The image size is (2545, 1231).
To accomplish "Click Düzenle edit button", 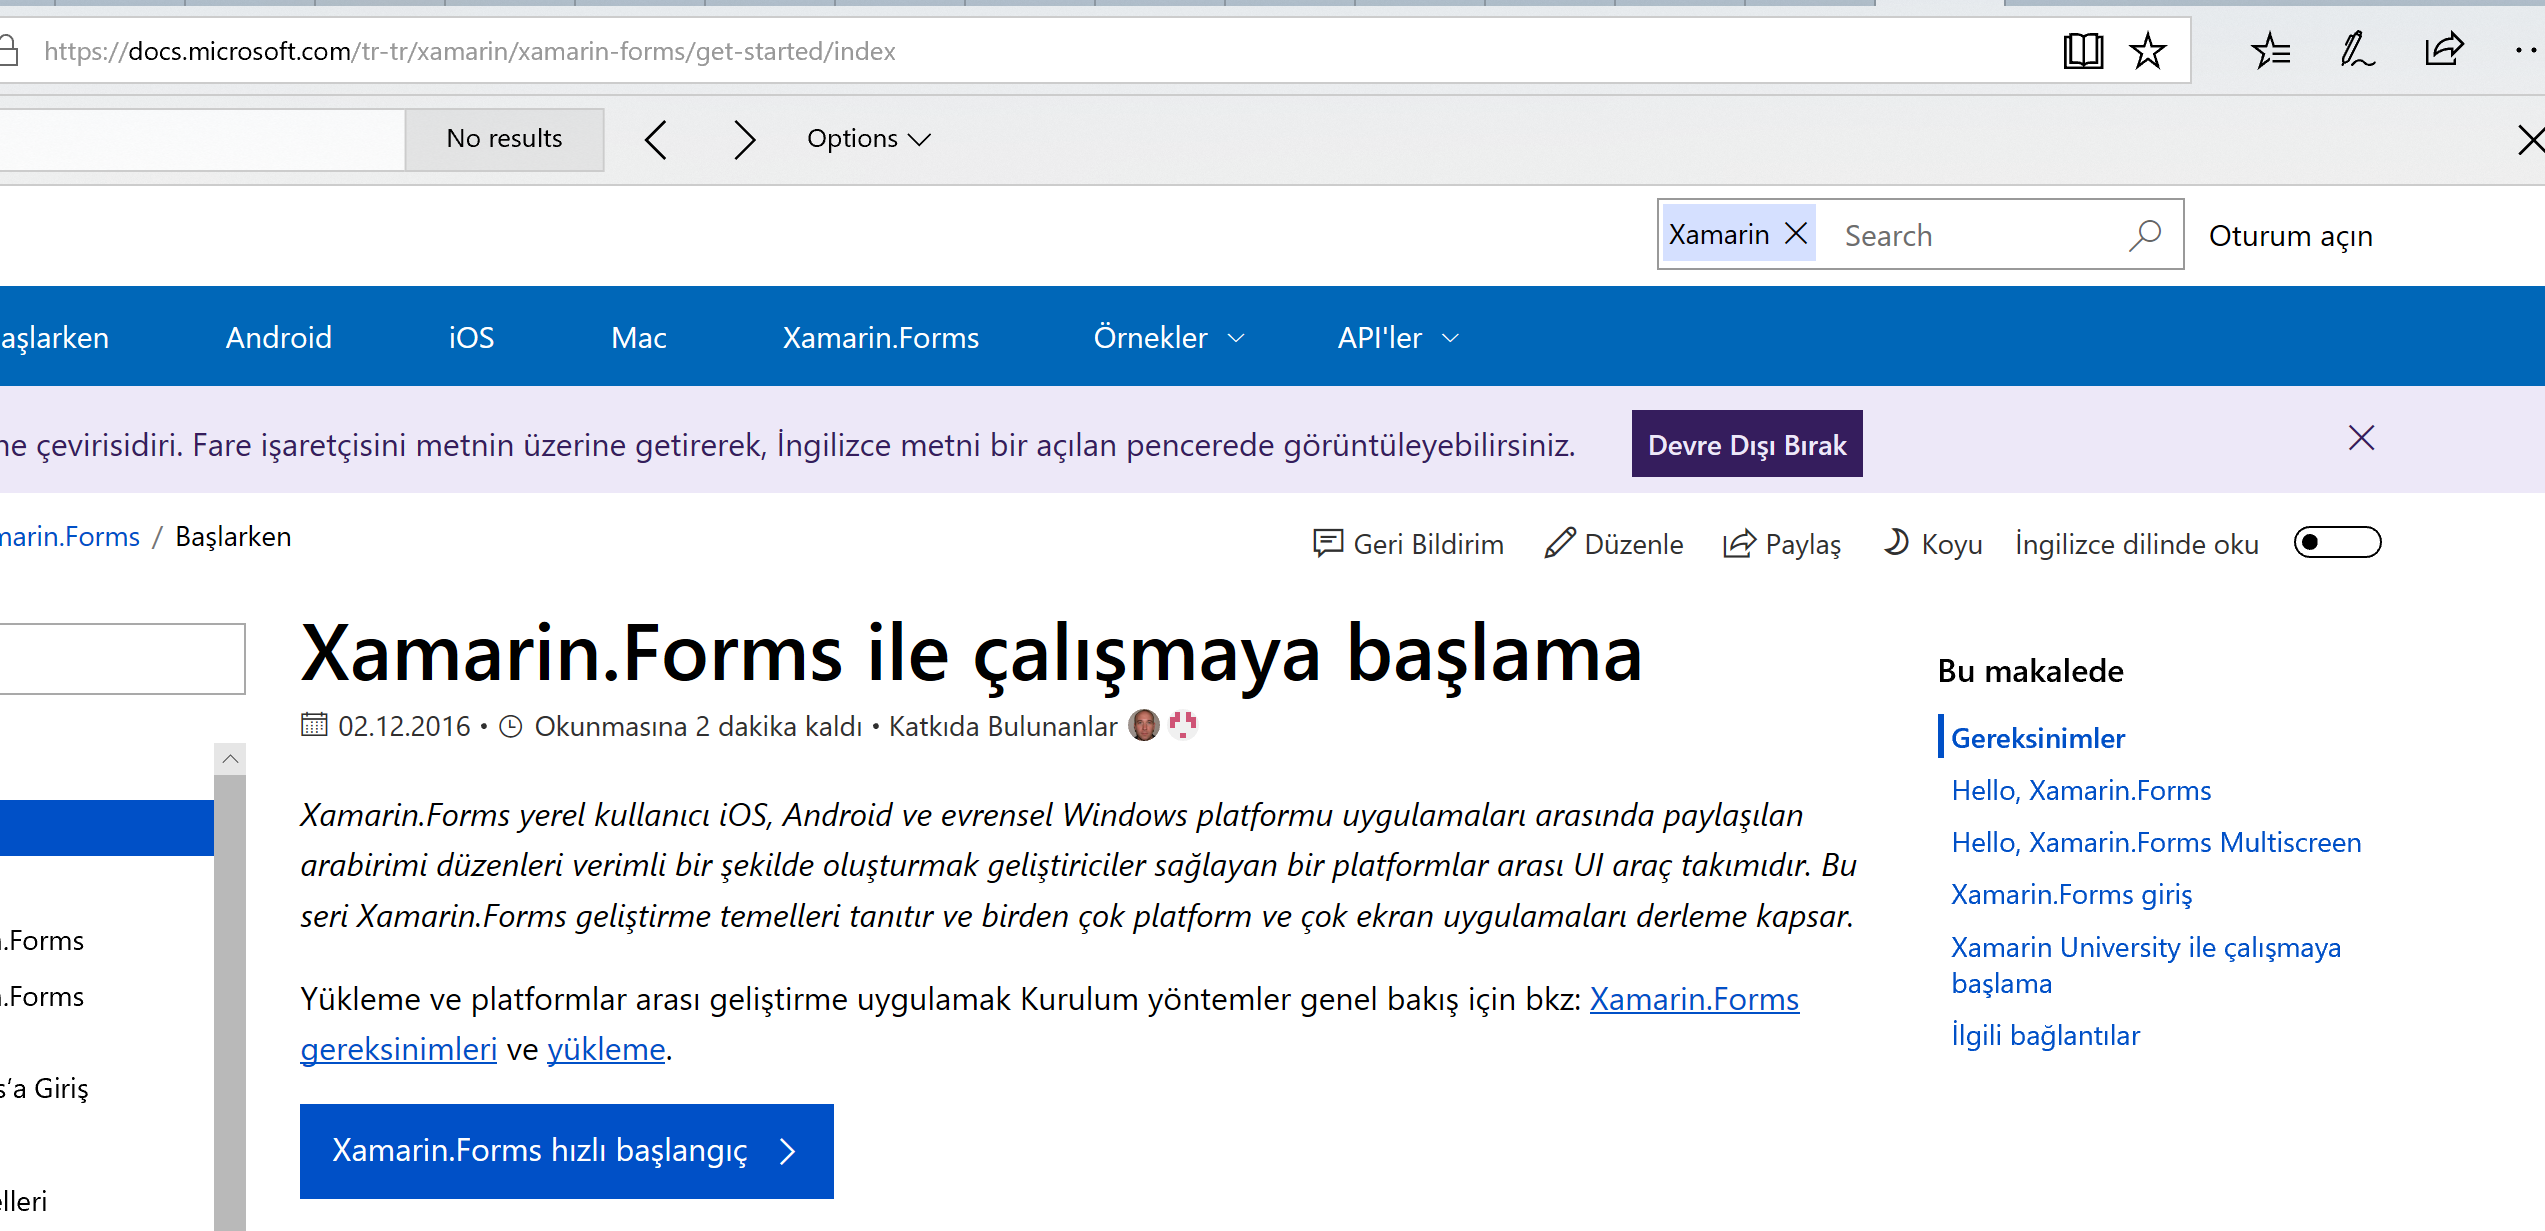I will 1614,544.
